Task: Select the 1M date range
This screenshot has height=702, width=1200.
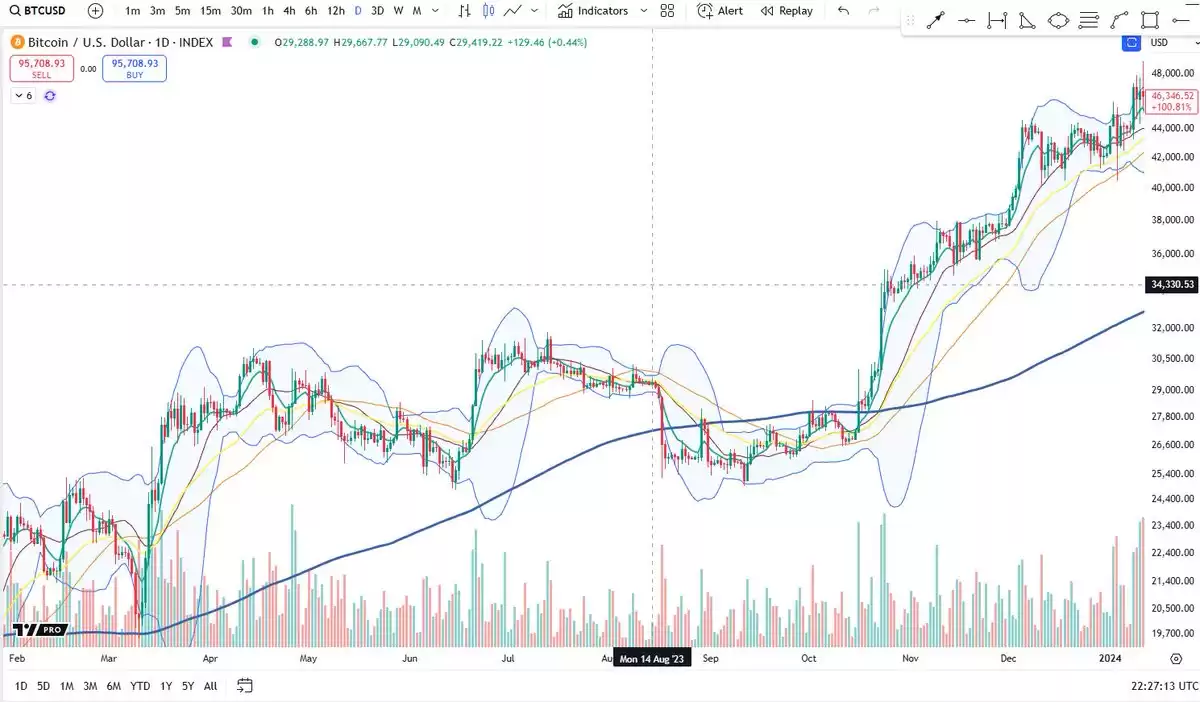Action: coord(67,686)
